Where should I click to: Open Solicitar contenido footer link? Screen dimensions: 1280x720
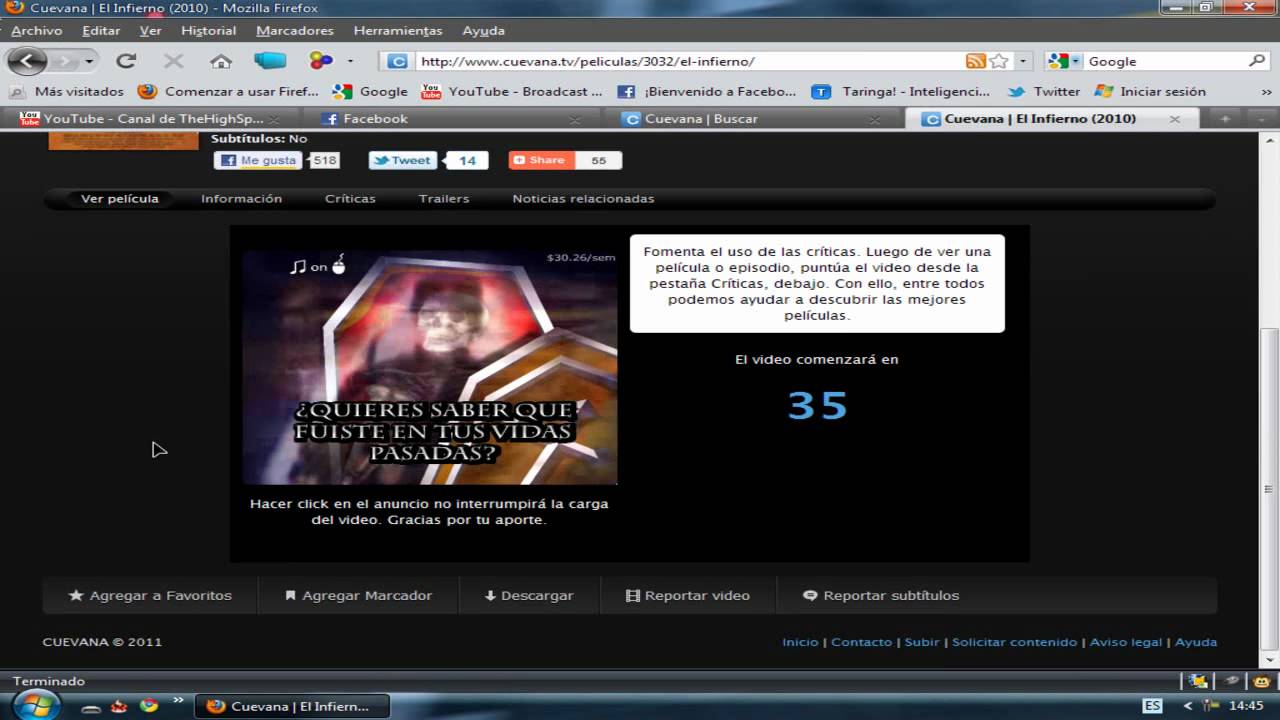(1014, 642)
